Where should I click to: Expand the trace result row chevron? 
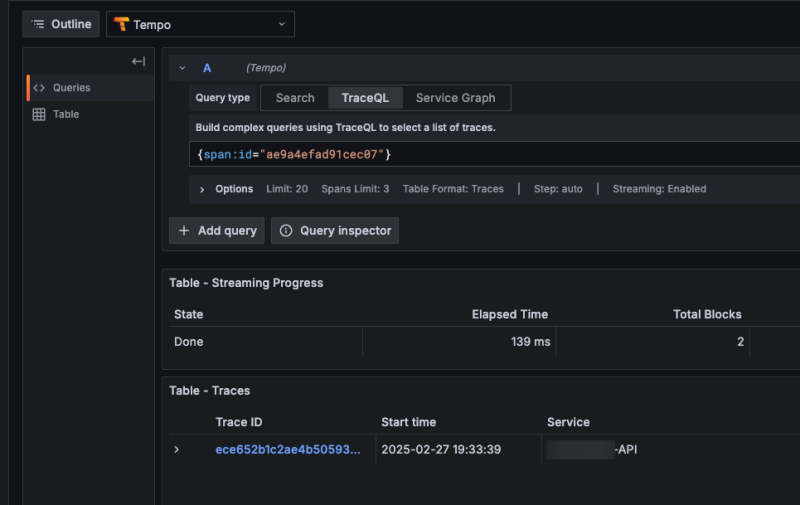pyautogui.click(x=177, y=450)
